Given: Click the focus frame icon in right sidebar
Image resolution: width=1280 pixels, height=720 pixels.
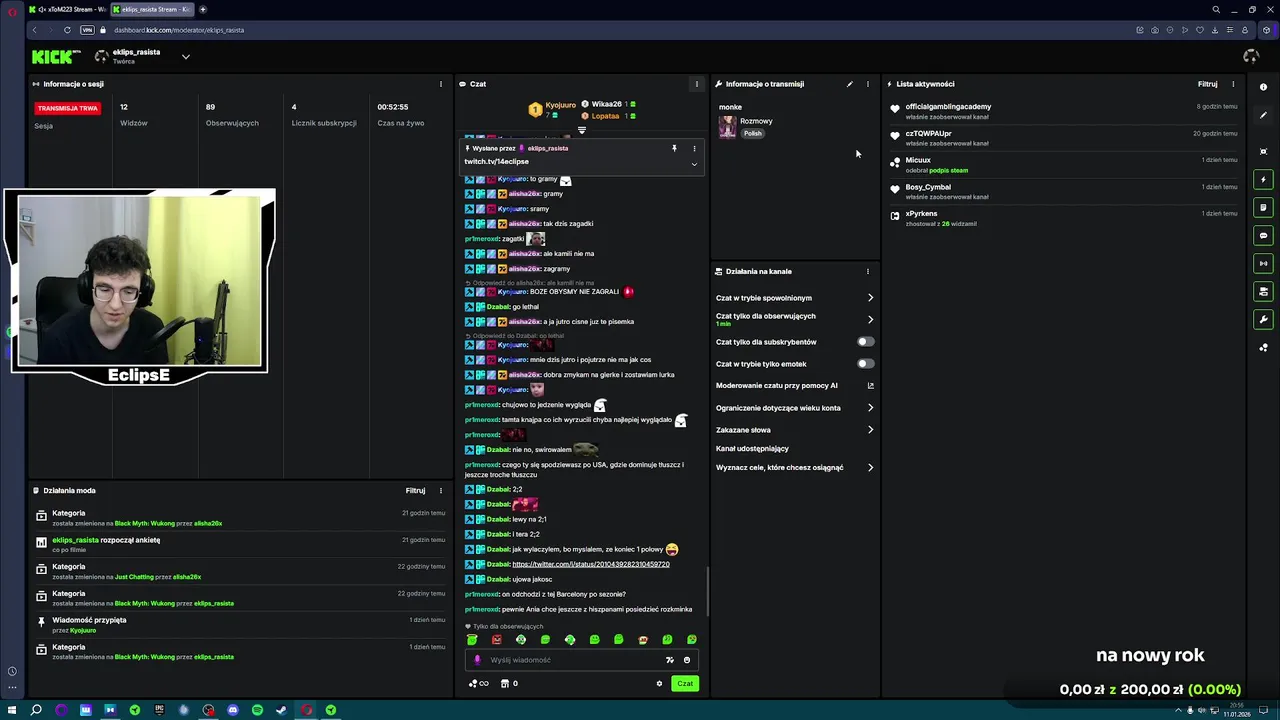Looking at the screenshot, I should (x=1263, y=151).
